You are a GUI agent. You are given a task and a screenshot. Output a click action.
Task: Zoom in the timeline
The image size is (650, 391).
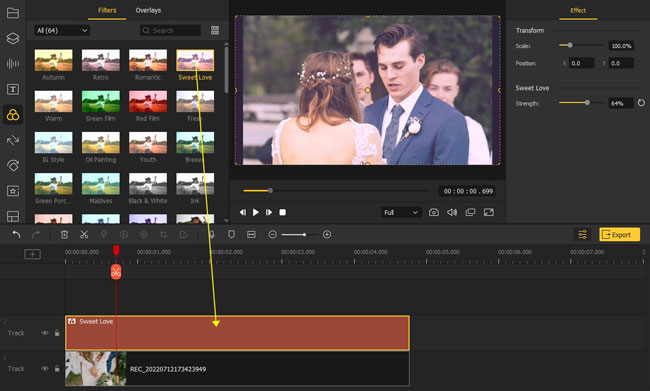327,235
